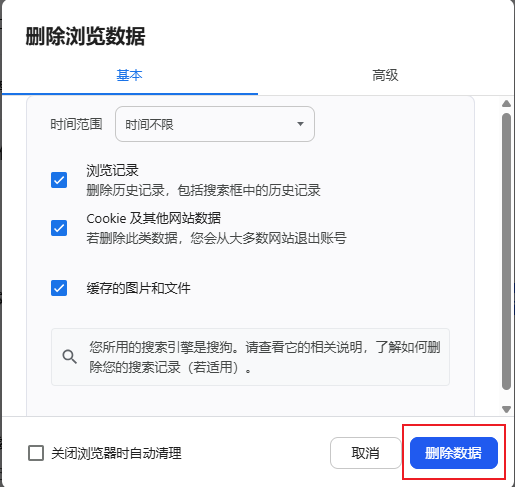Uncheck 缓存的图片和文件 checkbox

coord(59,288)
